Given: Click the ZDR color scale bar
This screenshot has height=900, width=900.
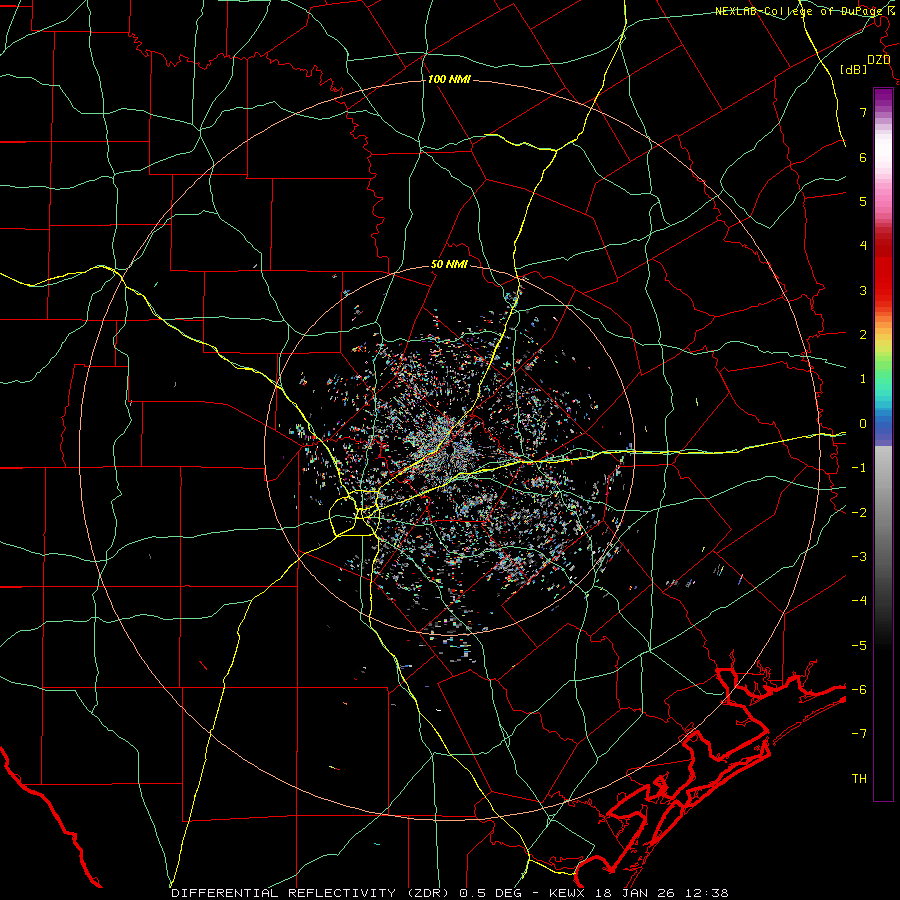Looking at the screenshot, I should (883, 444).
